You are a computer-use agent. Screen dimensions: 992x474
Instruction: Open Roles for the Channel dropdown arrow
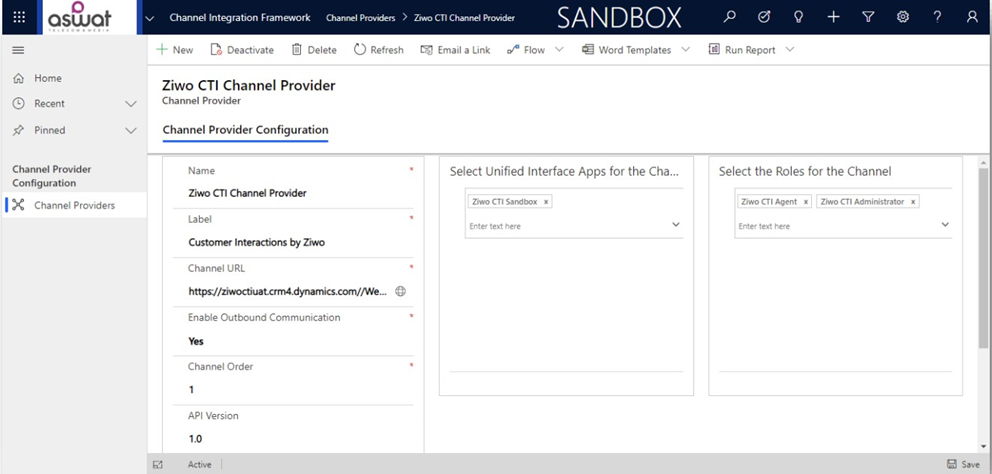pyautogui.click(x=945, y=225)
